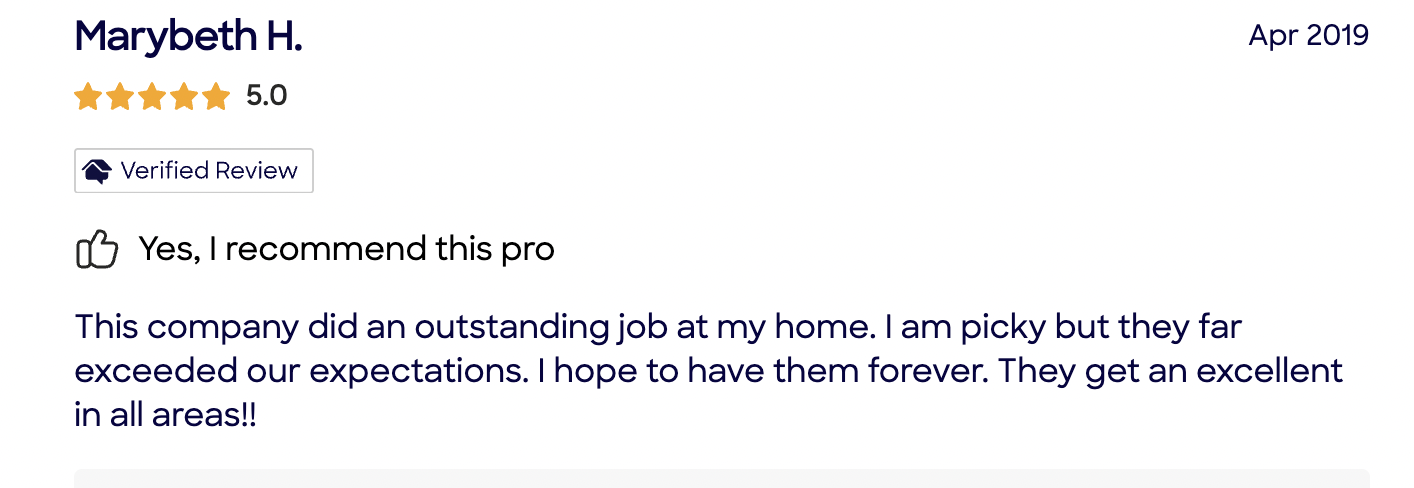Click reviewer name Marybeth H.
Screen dimensions: 1414x488
click(188, 38)
